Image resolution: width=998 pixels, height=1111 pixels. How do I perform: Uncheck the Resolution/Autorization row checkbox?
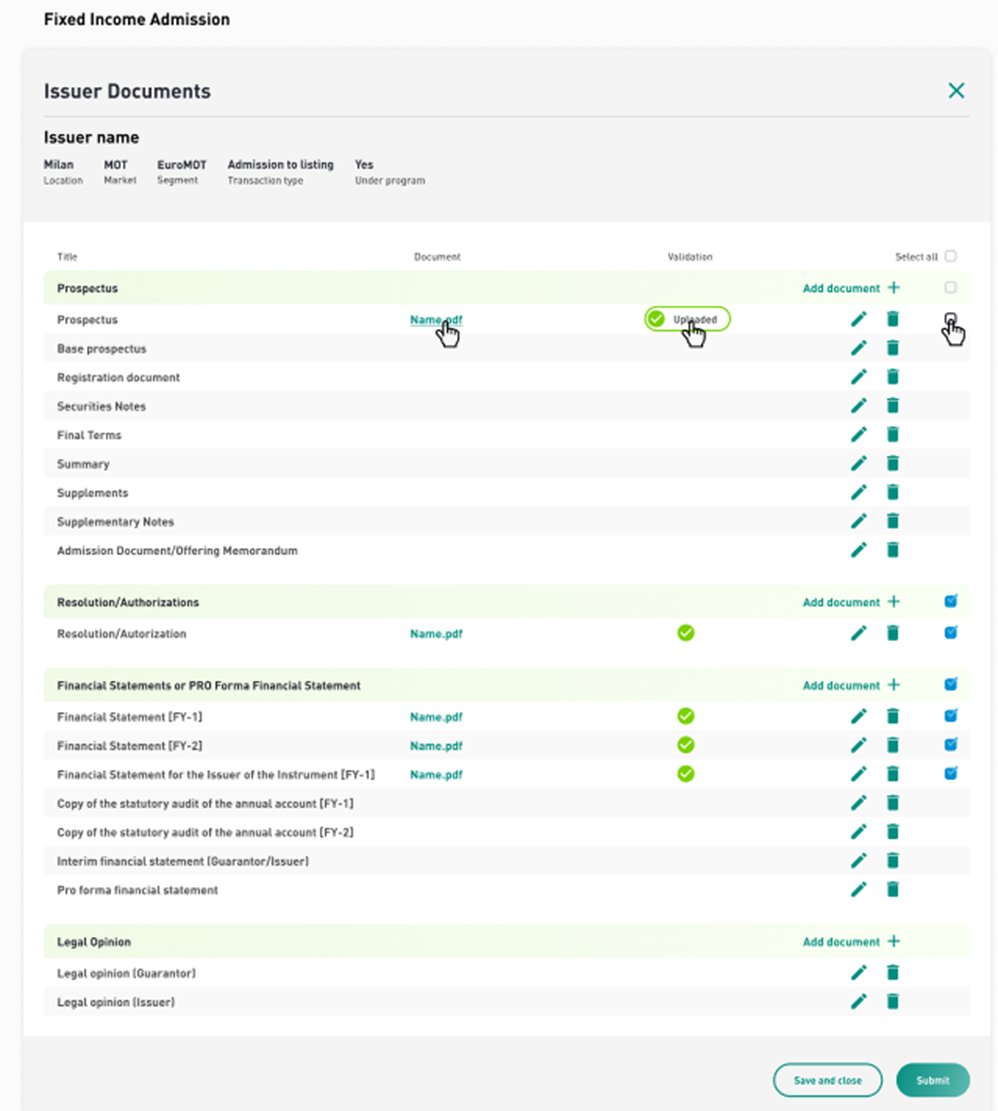951,632
